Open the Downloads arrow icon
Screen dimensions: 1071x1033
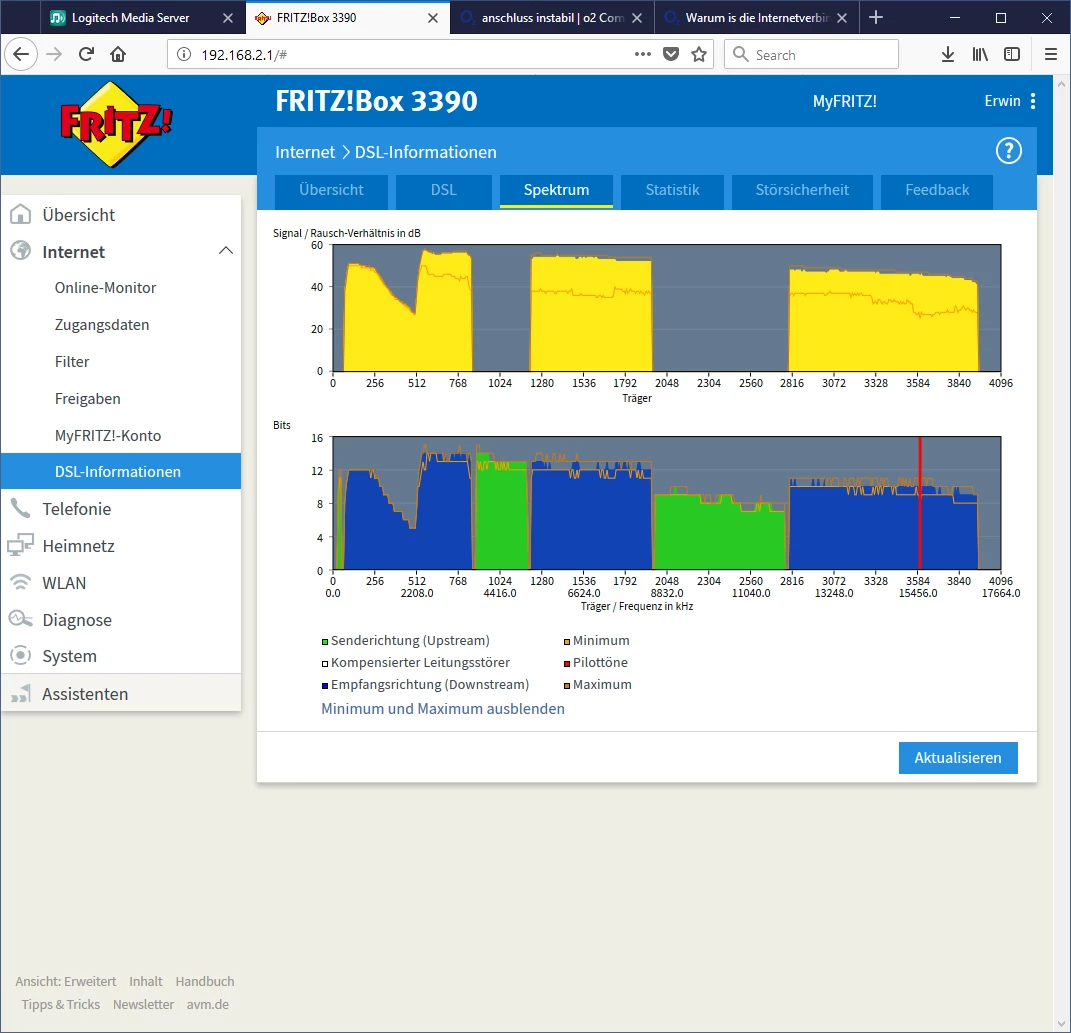947,54
